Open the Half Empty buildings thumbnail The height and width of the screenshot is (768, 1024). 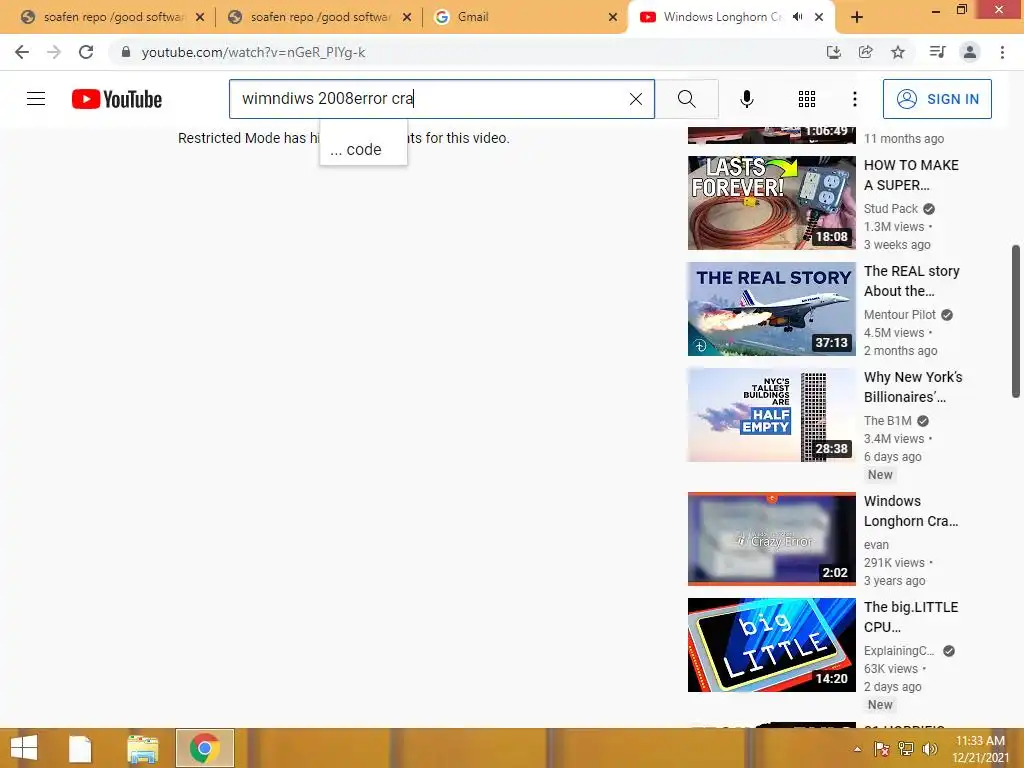tap(771, 415)
